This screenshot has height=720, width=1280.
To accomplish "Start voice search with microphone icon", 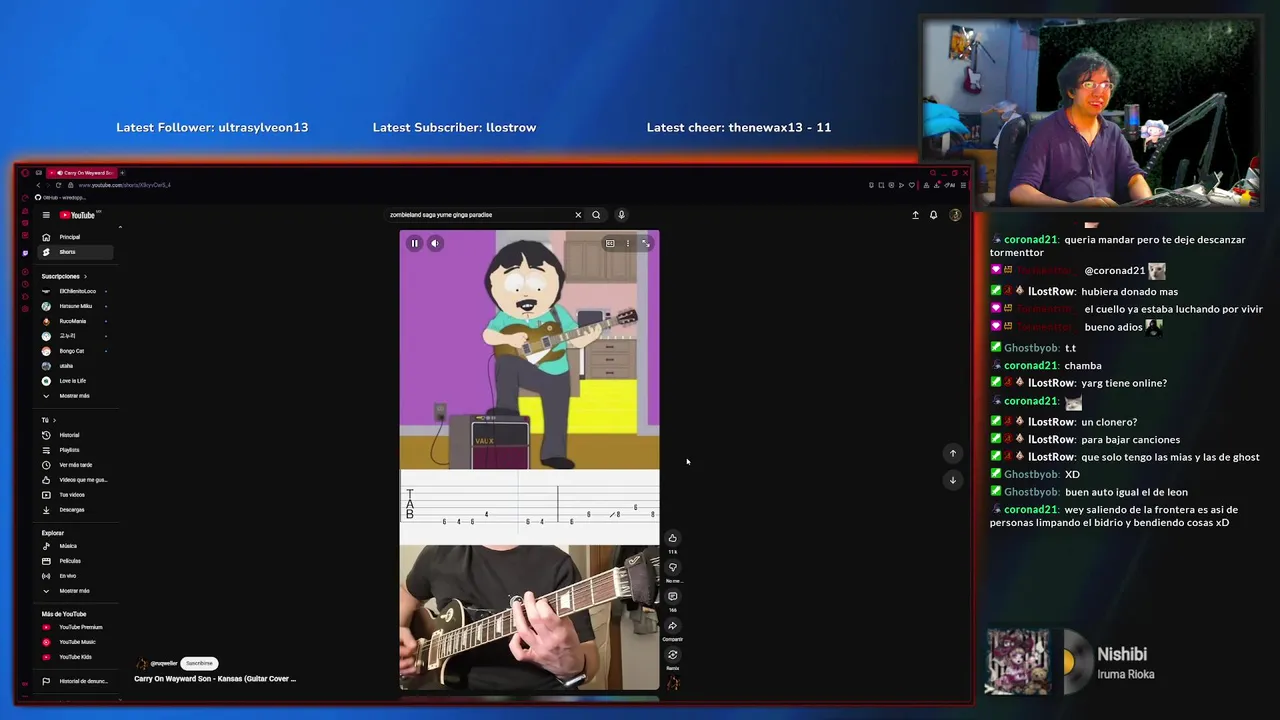I will tap(621, 215).
